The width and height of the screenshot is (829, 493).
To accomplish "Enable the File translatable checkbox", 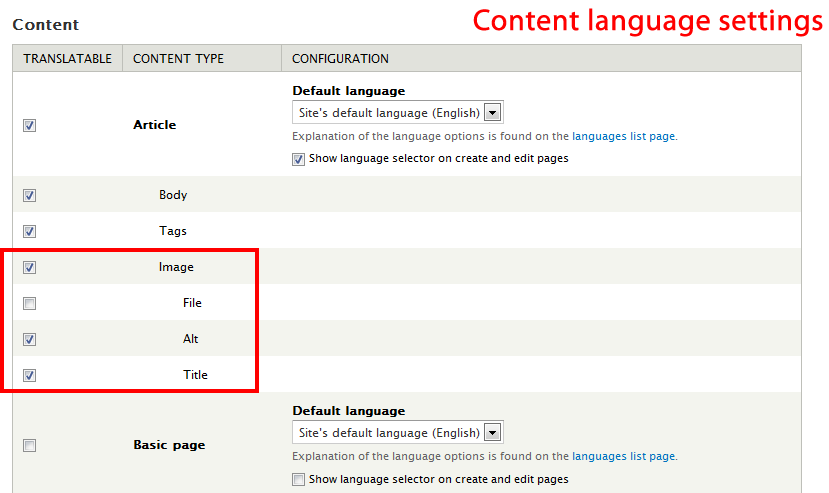I will 30,303.
